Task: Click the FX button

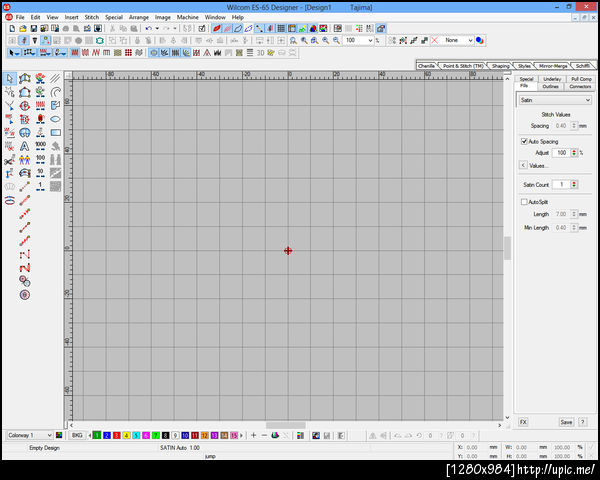Action: [523, 422]
